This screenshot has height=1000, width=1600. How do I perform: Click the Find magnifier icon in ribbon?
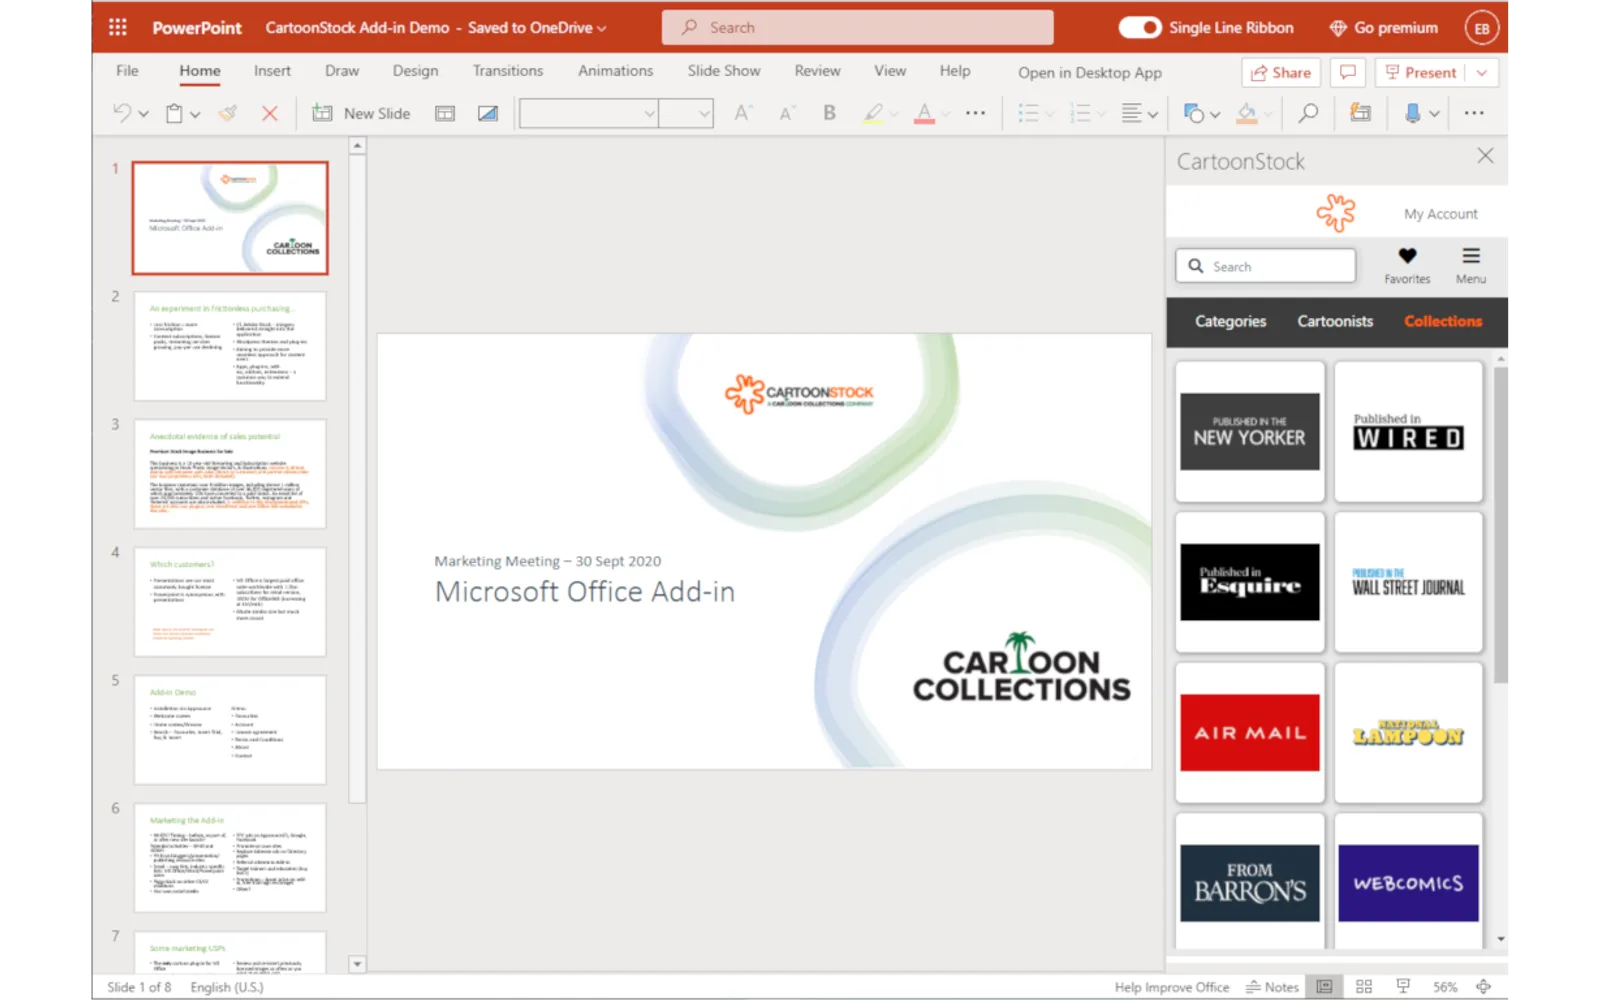(1308, 113)
